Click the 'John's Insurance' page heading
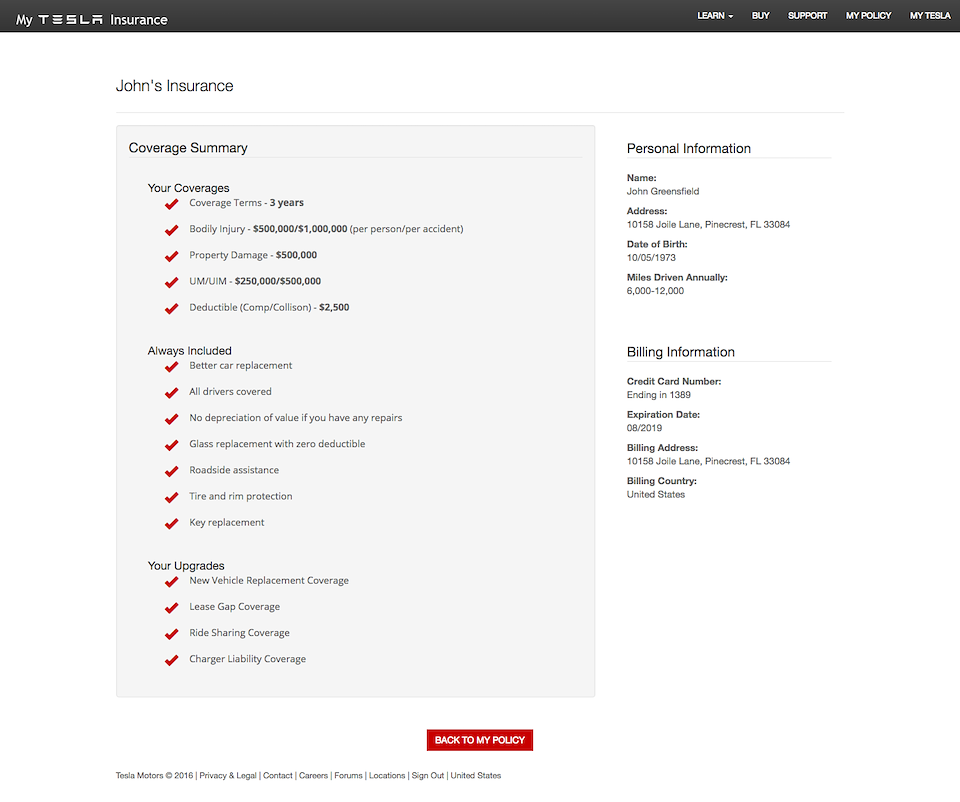The width and height of the screenshot is (960, 802). 174,86
